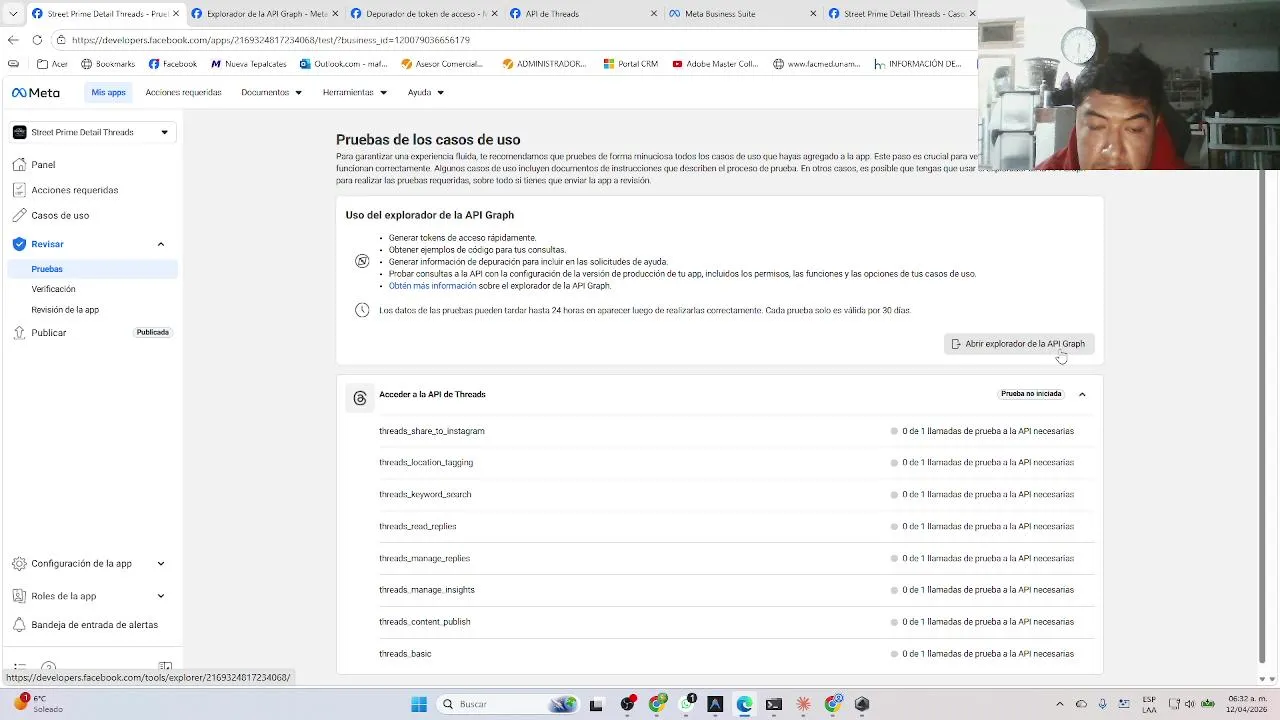1280x720 pixels.
Task: Click the Revisar shield check icon
Action: (19, 244)
